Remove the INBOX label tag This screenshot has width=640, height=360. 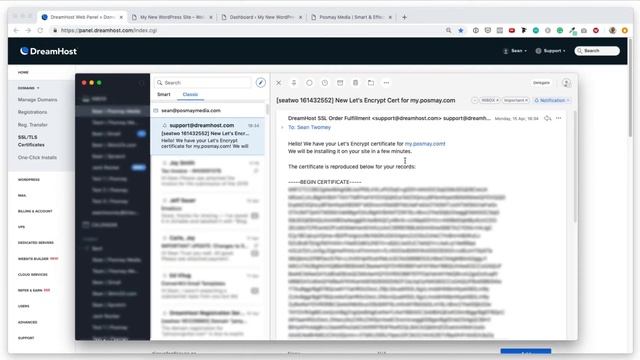point(497,100)
